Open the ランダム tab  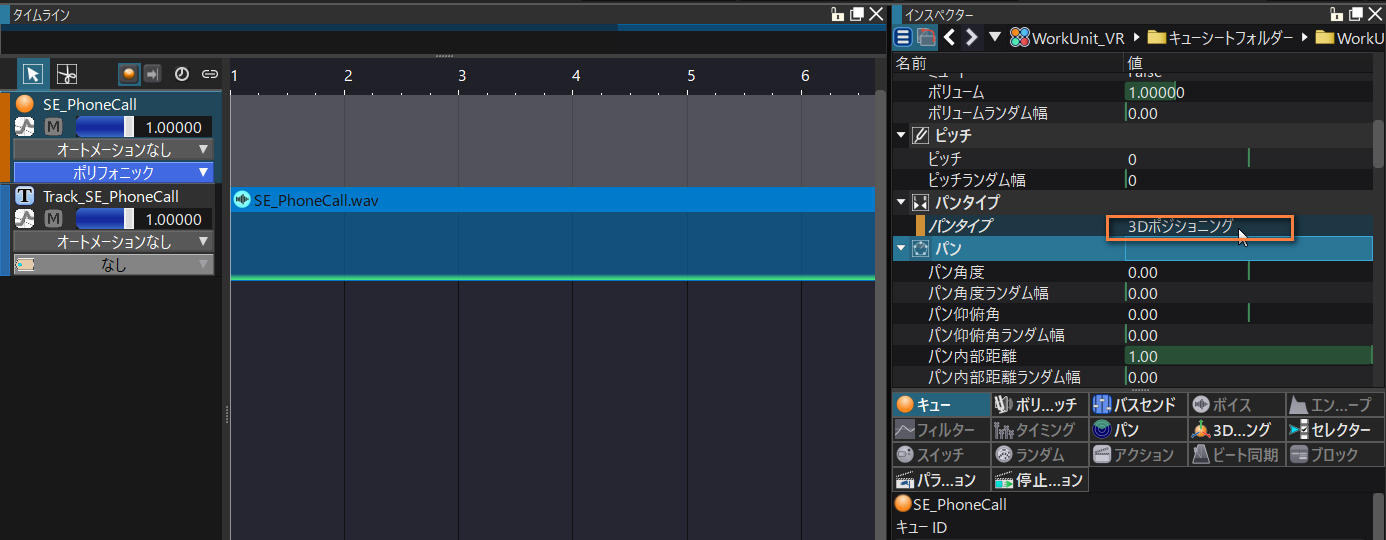tap(1039, 455)
